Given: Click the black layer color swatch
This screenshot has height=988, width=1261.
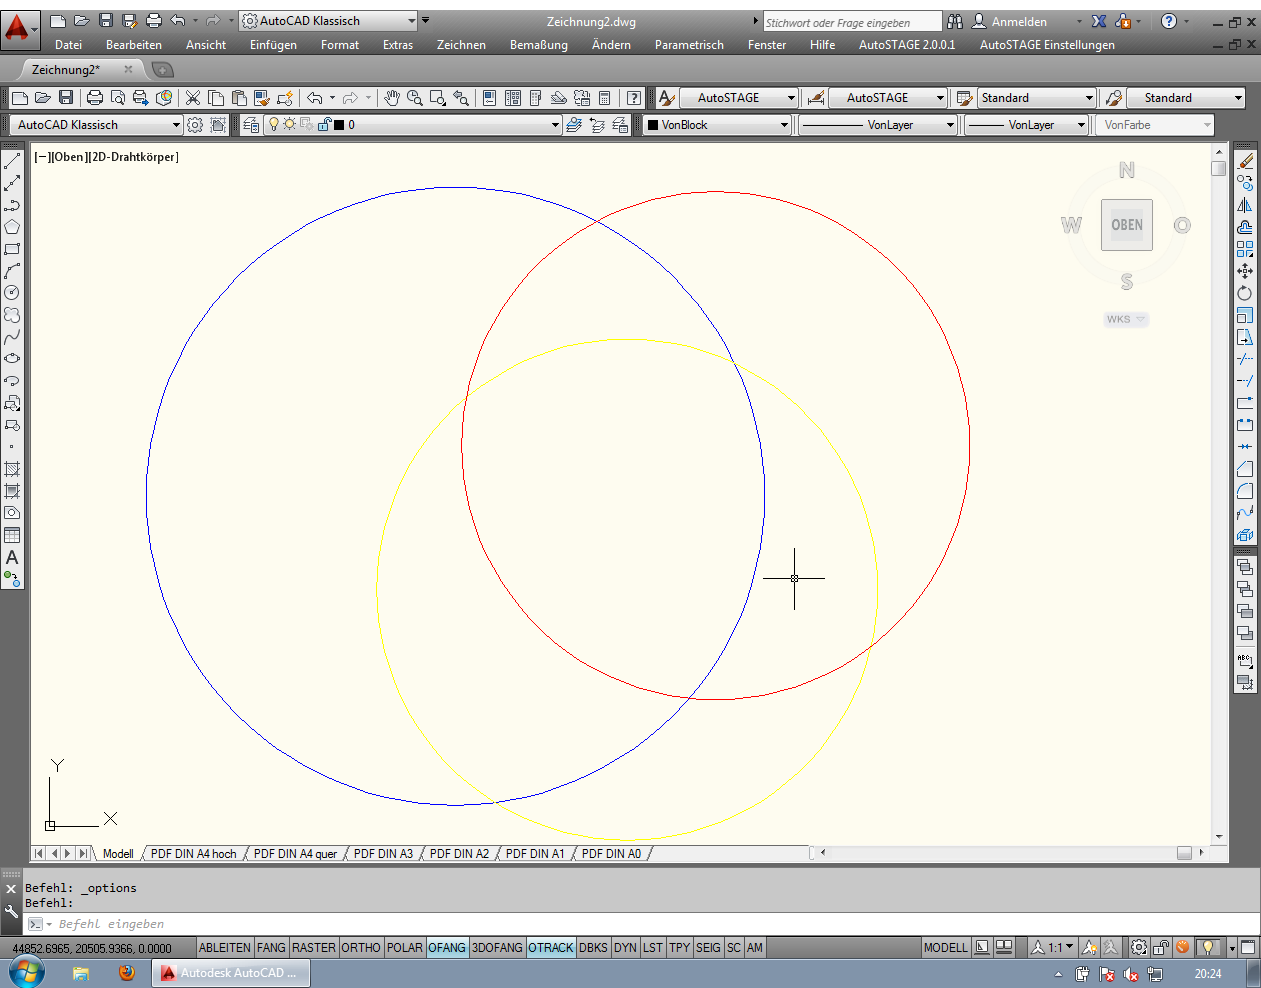Looking at the screenshot, I should (x=339, y=125).
